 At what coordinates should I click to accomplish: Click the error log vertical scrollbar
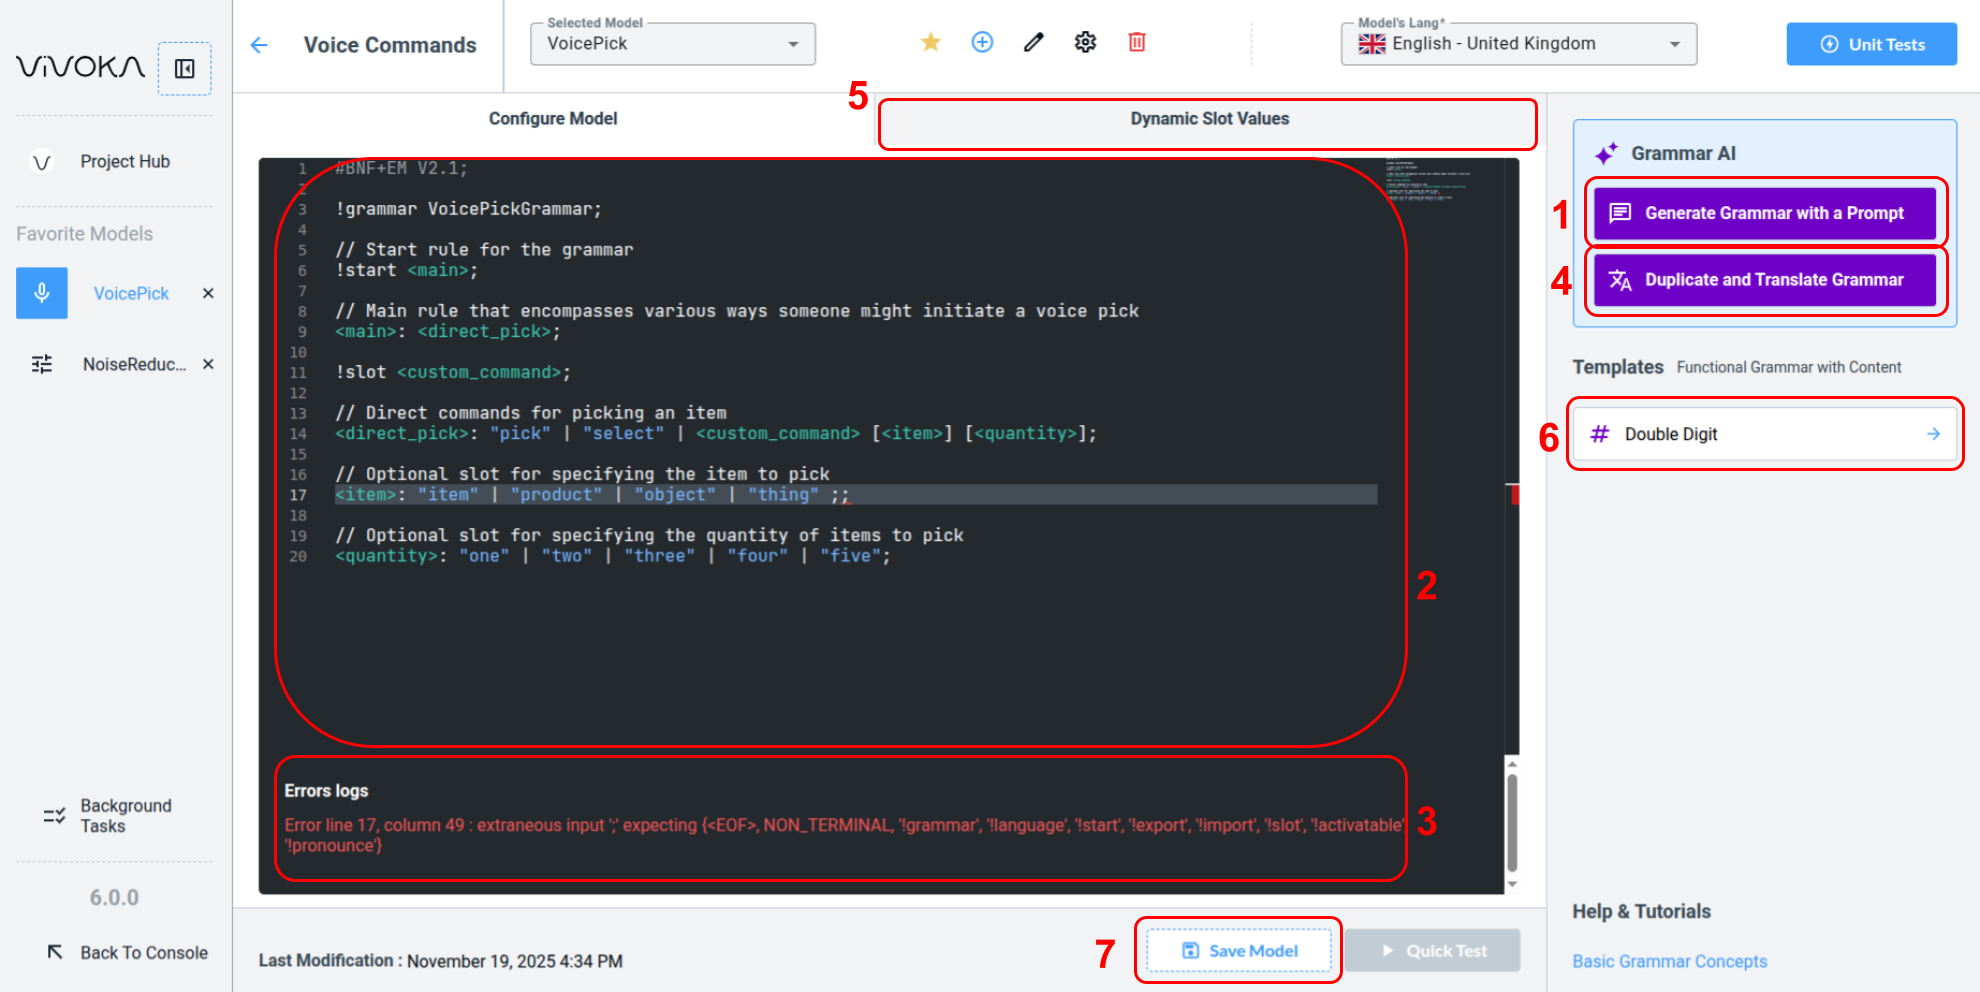[1512, 823]
